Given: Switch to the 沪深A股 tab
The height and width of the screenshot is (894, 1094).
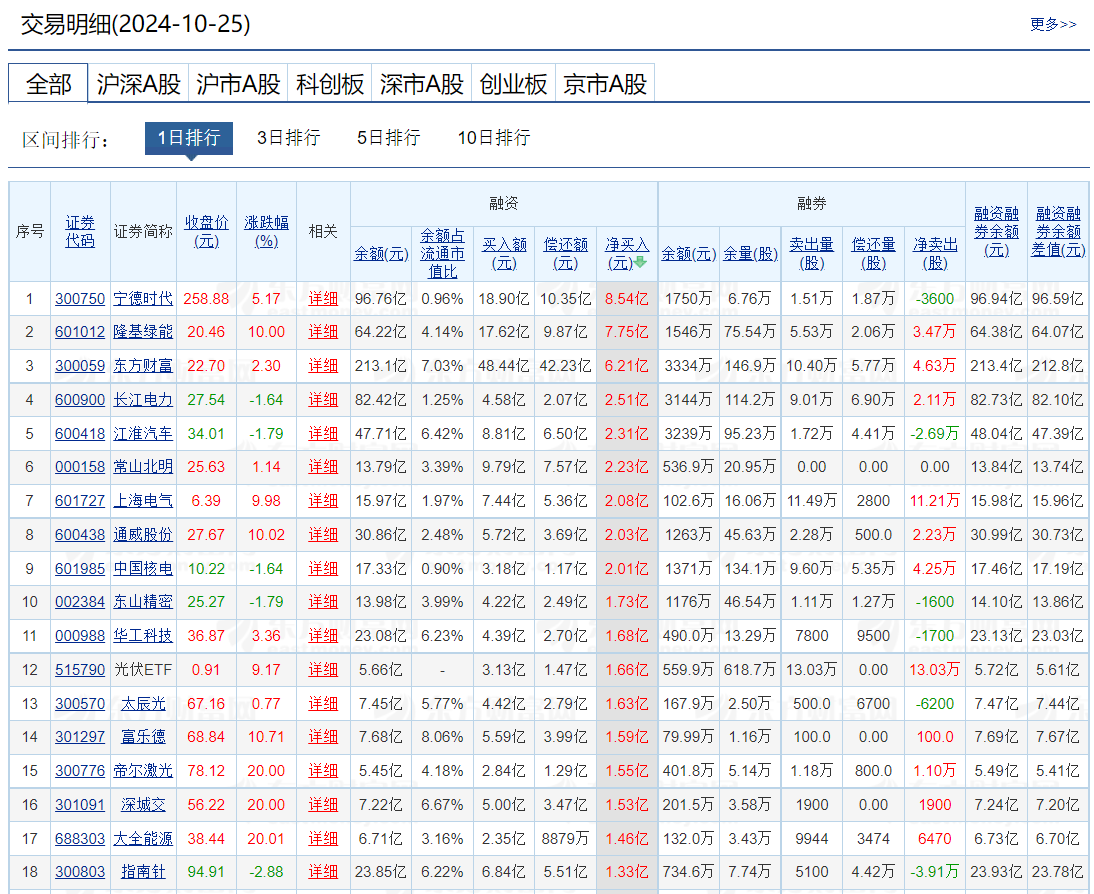Looking at the screenshot, I should click(138, 84).
